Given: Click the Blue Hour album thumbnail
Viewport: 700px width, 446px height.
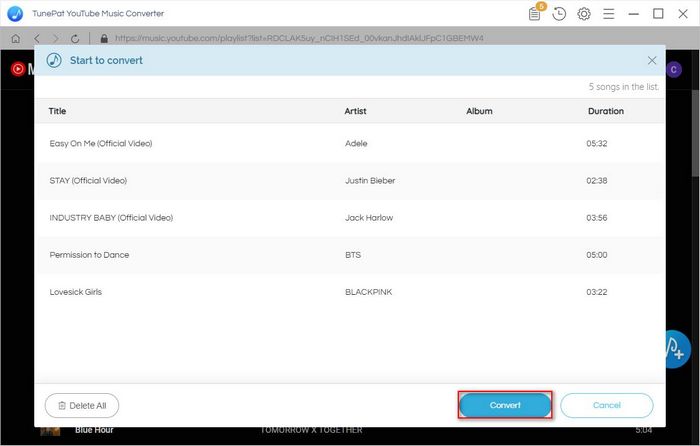Looking at the screenshot, I should [50, 431].
